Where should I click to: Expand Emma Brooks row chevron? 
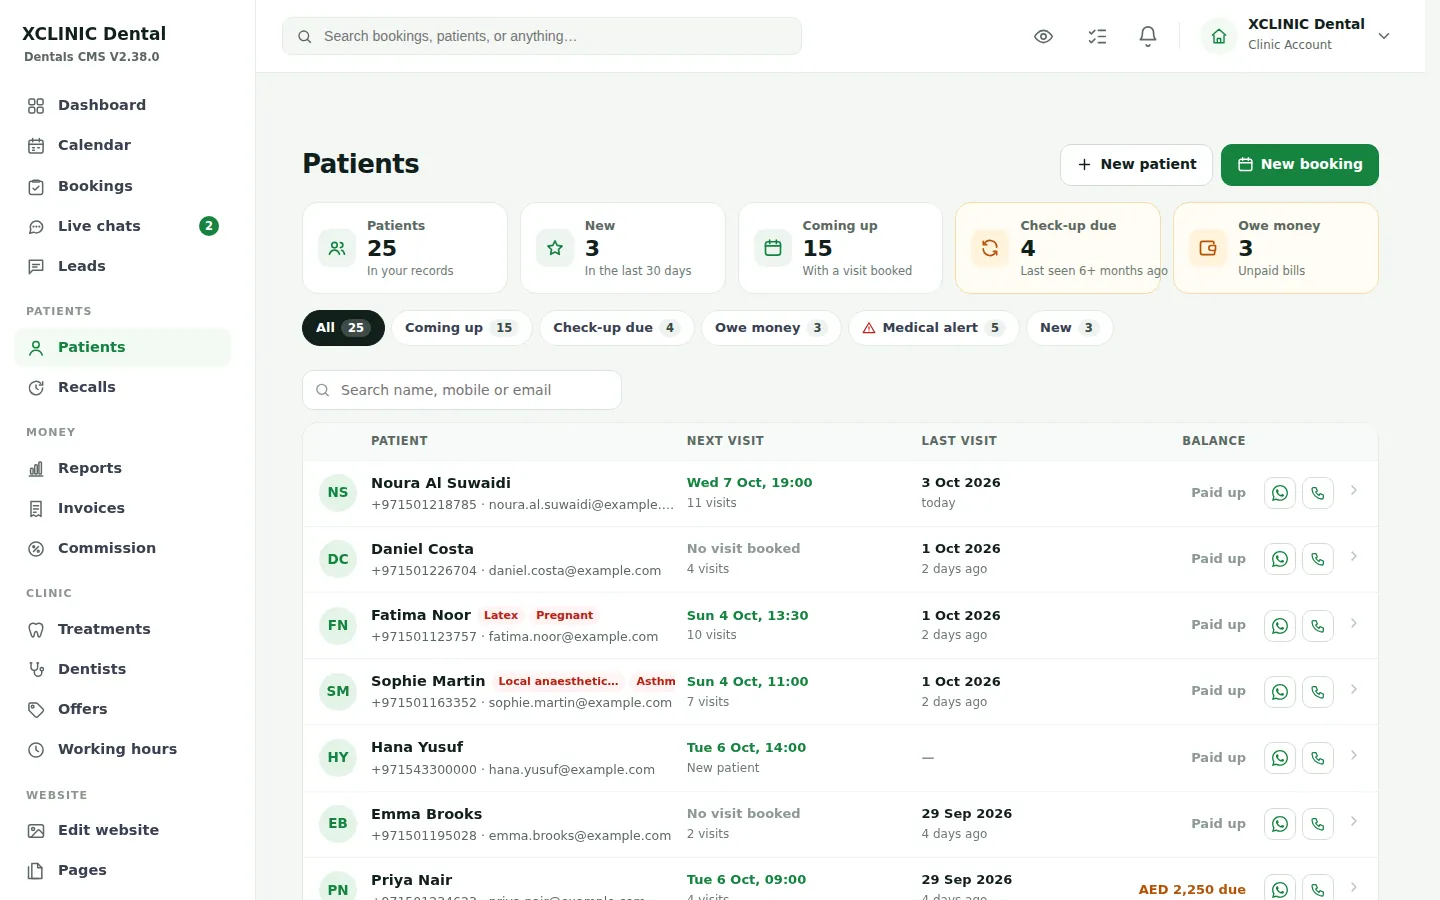click(1354, 822)
